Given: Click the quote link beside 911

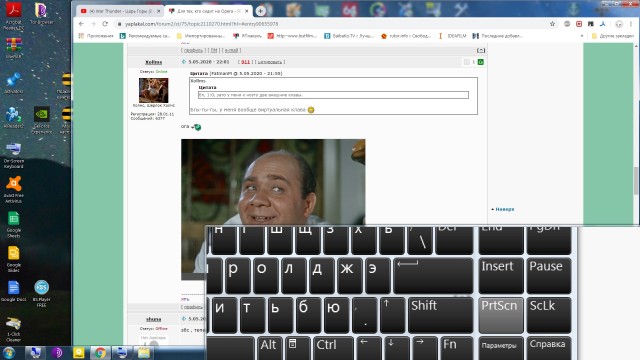Looking at the screenshot, I should click(270, 62).
